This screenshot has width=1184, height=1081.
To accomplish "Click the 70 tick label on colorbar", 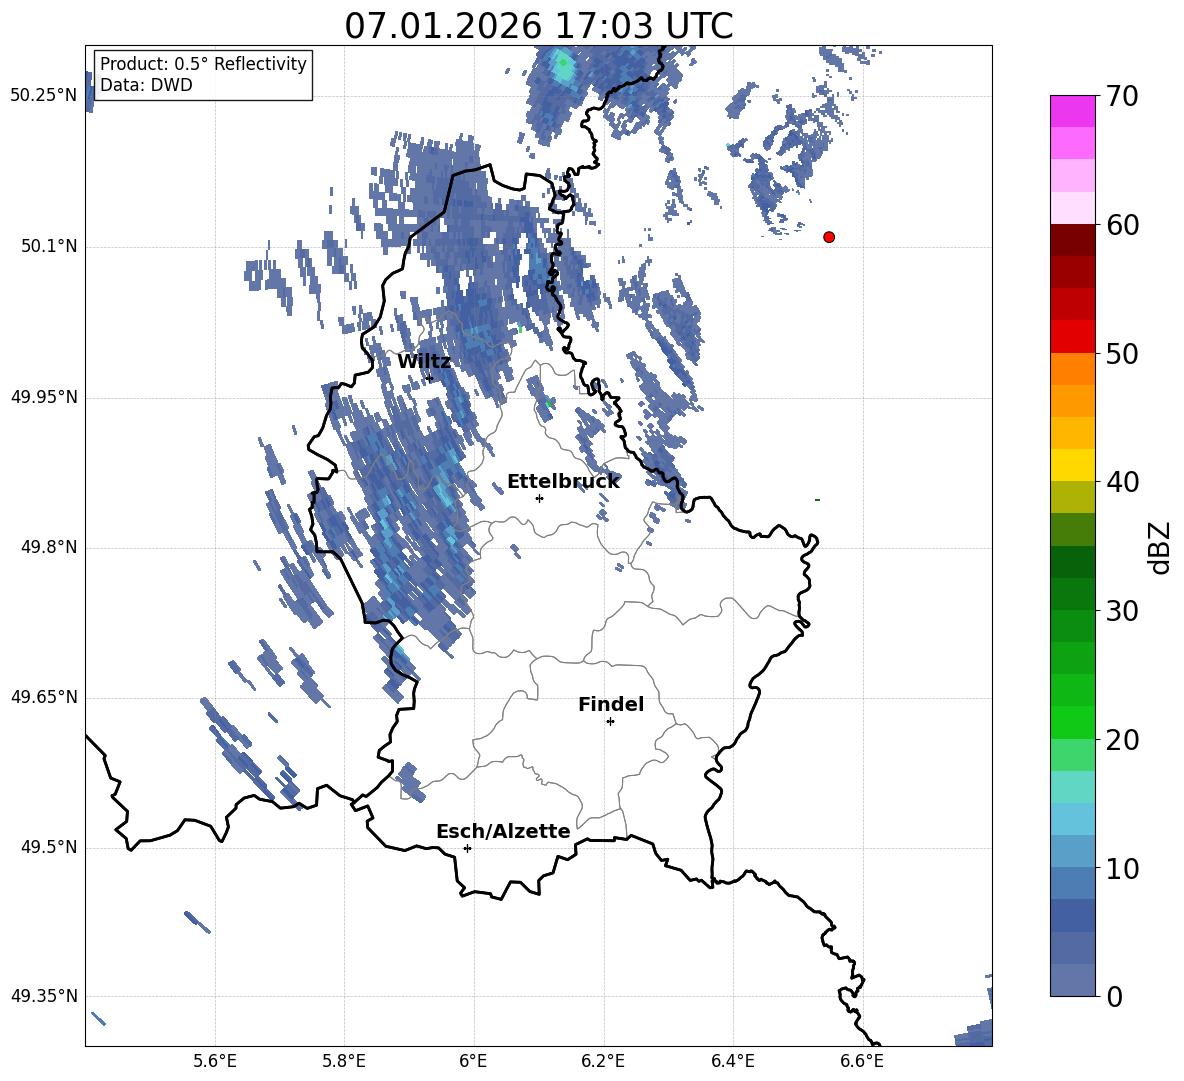I will [x=1122, y=96].
